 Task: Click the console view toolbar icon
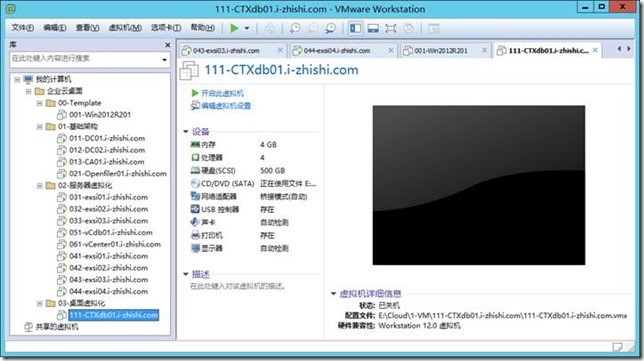click(x=434, y=28)
